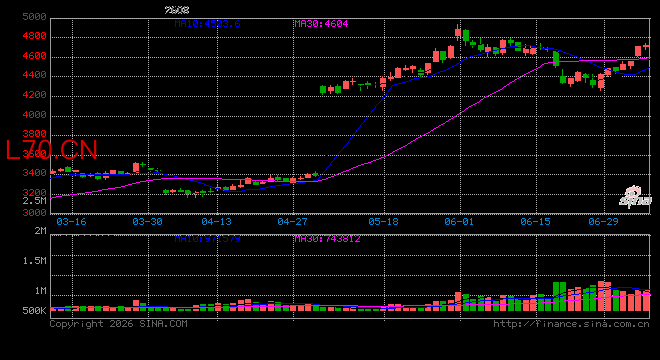Select the 4400 price axis label
This screenshot has width=660, height=360.
(34, 75)
